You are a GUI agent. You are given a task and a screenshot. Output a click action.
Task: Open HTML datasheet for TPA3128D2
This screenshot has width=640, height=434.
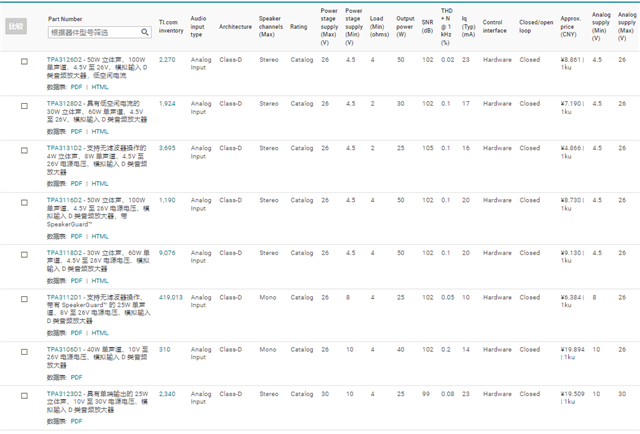[100, 131]
